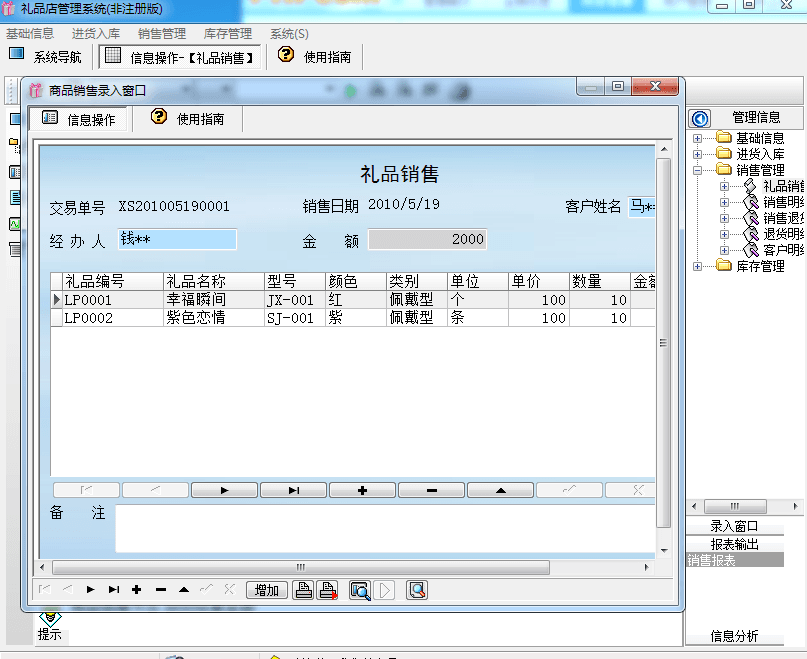Expand the 库存管理 tree node
807x659 pixels.
point(697,266)
